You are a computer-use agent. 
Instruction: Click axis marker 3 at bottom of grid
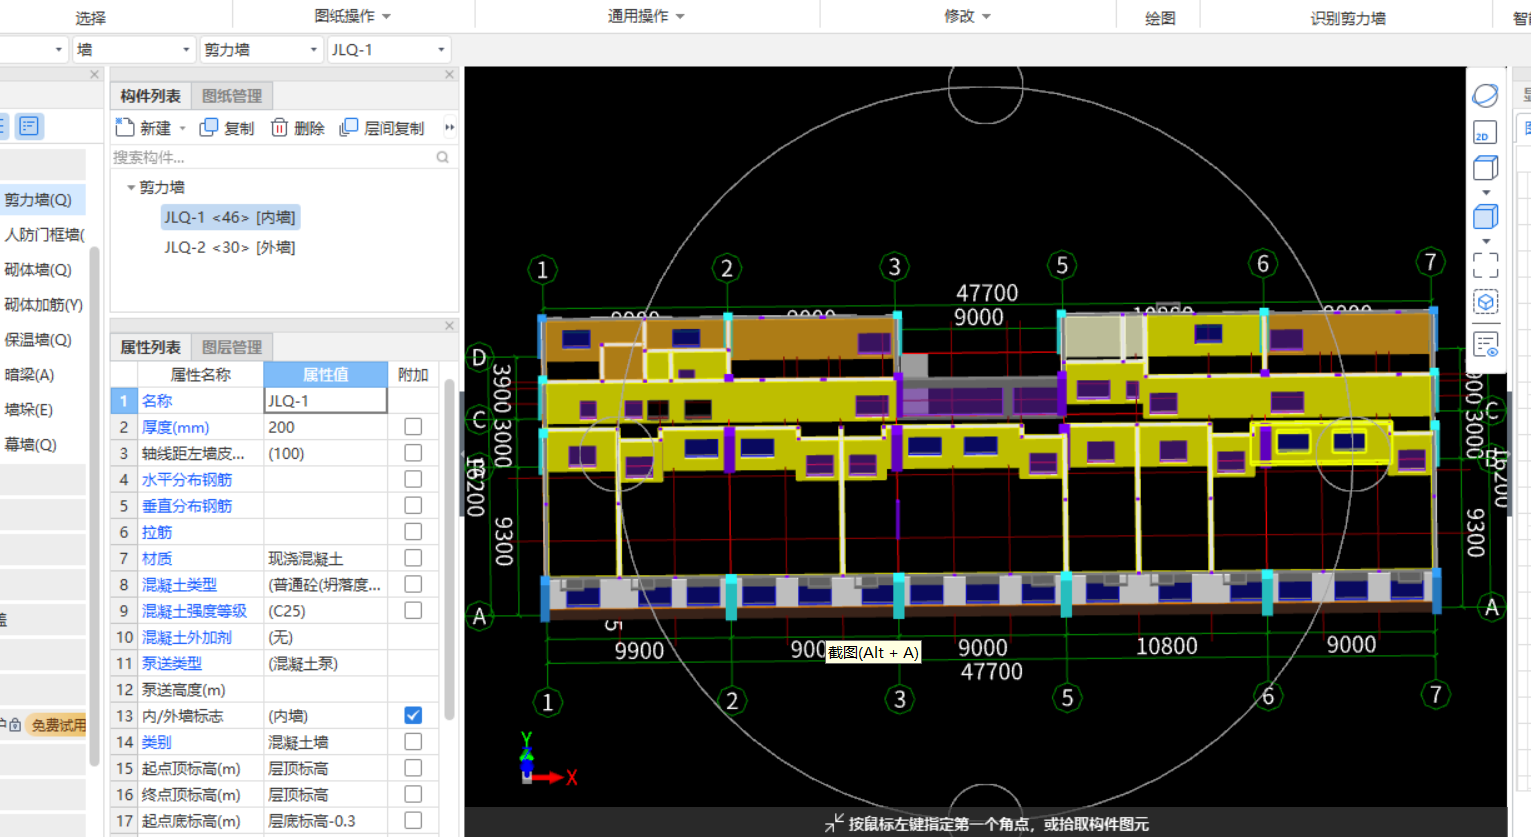[900, 699]
